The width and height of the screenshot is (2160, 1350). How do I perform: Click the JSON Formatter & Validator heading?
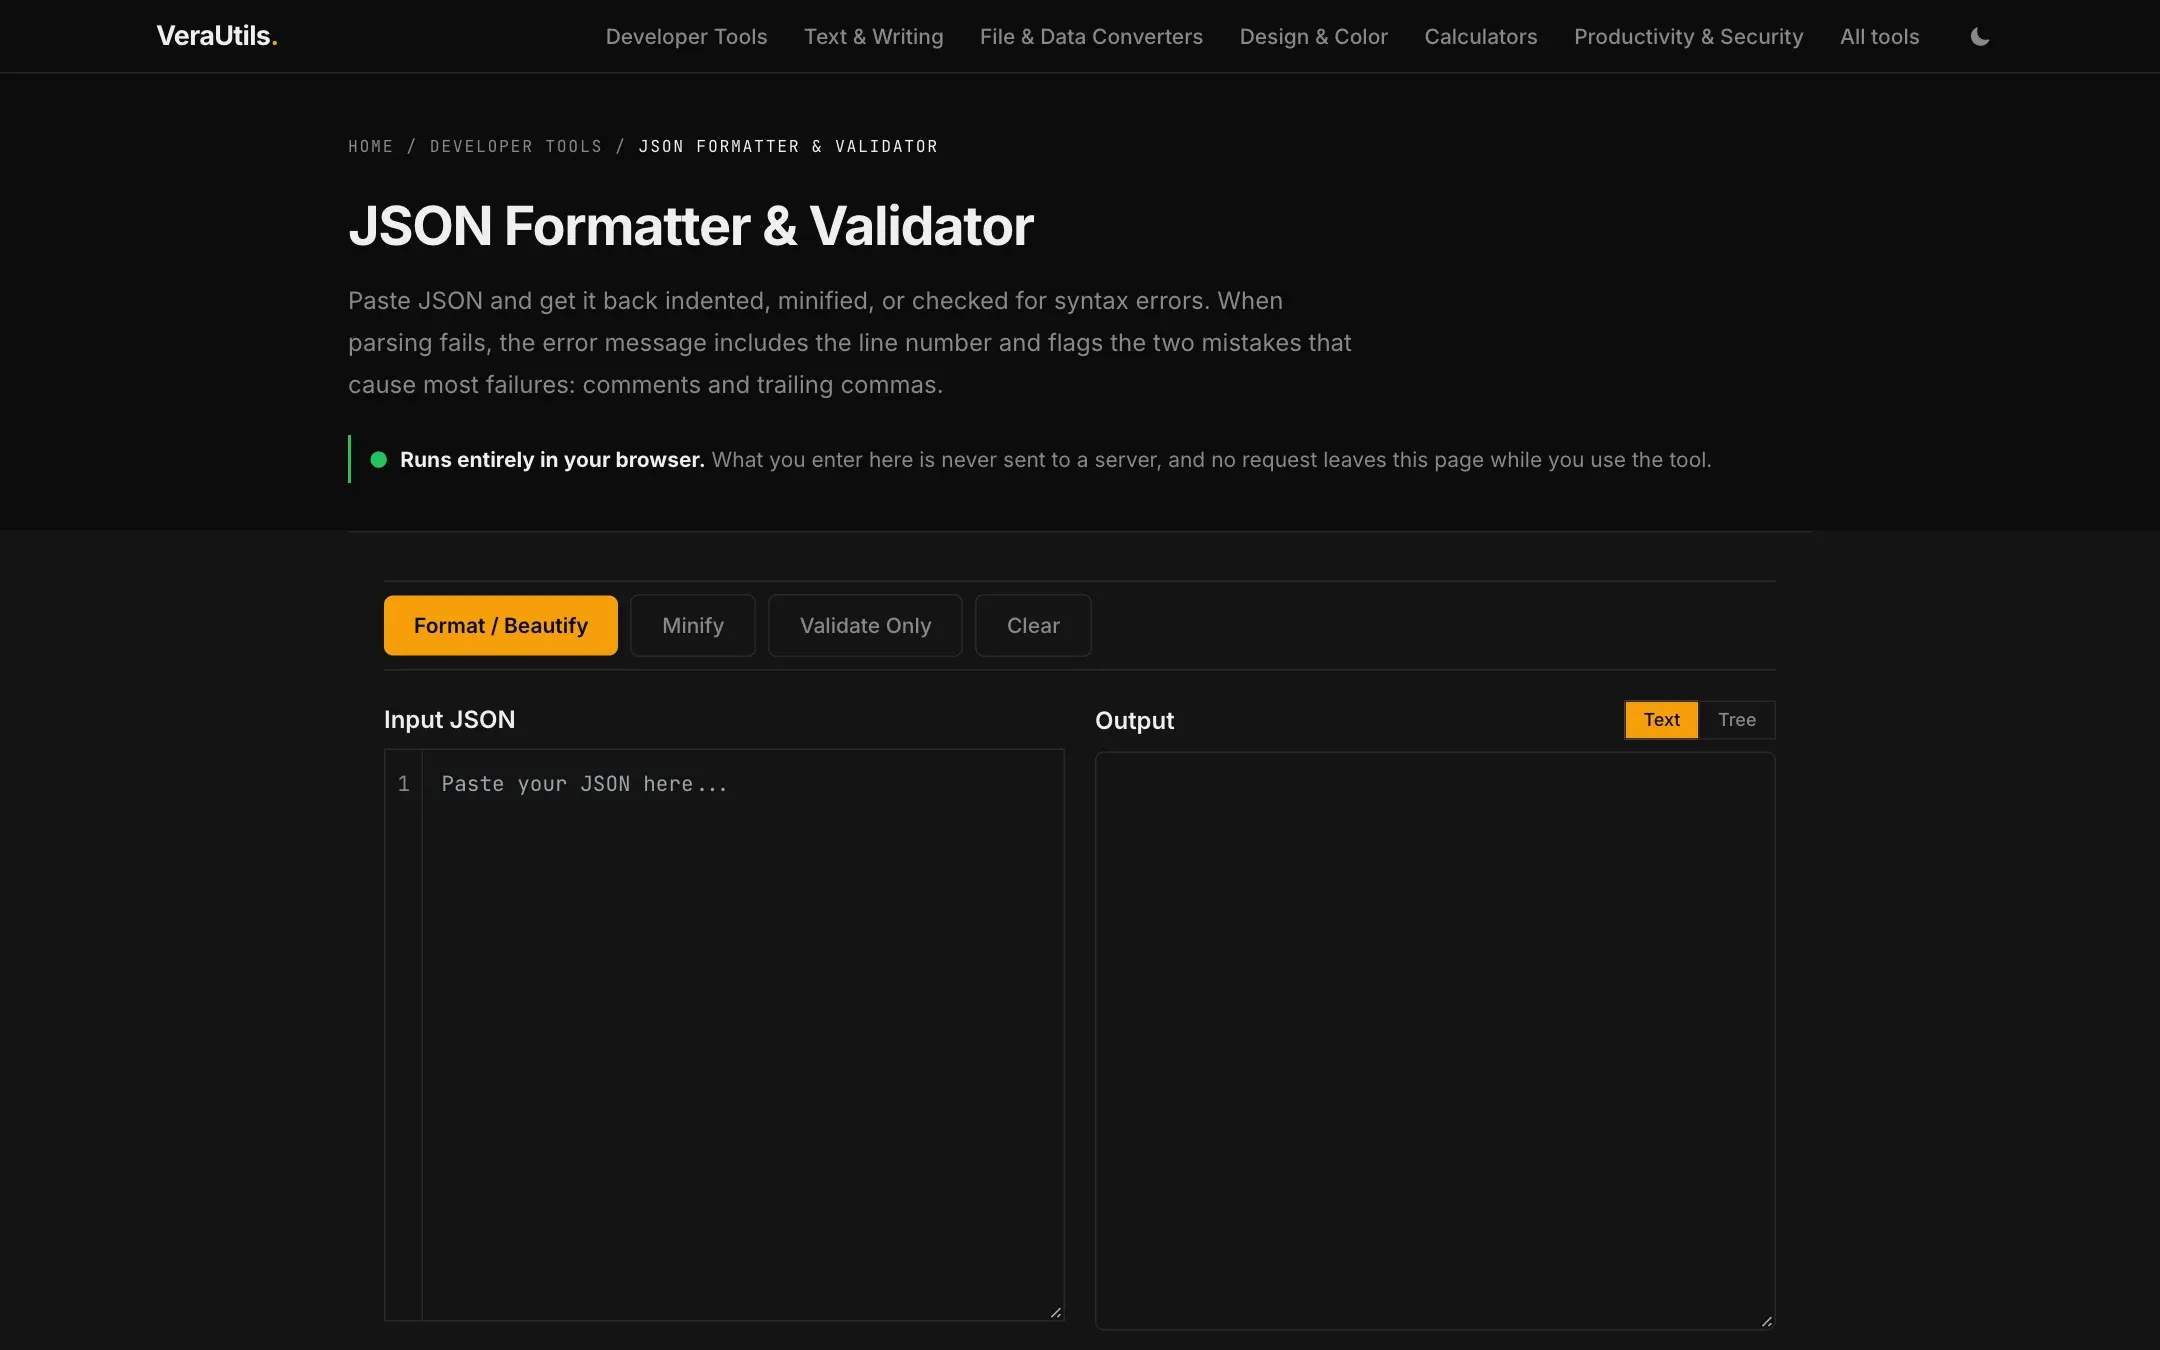[690, 226]
